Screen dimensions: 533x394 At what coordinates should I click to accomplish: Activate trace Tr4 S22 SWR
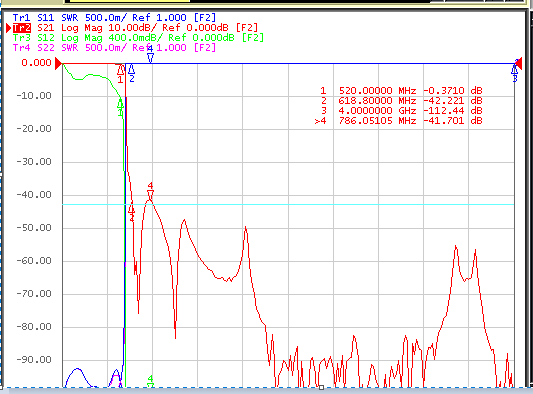coord(114,47)
